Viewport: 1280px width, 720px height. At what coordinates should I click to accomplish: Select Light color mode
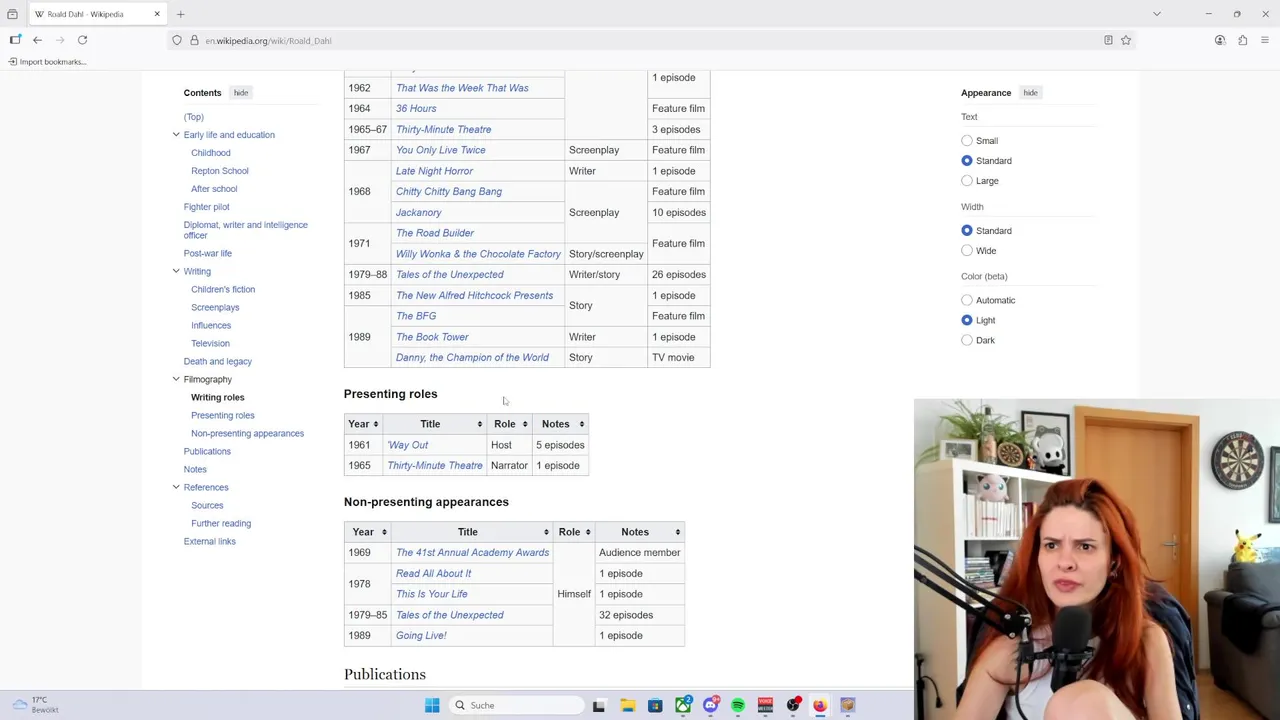967,320
